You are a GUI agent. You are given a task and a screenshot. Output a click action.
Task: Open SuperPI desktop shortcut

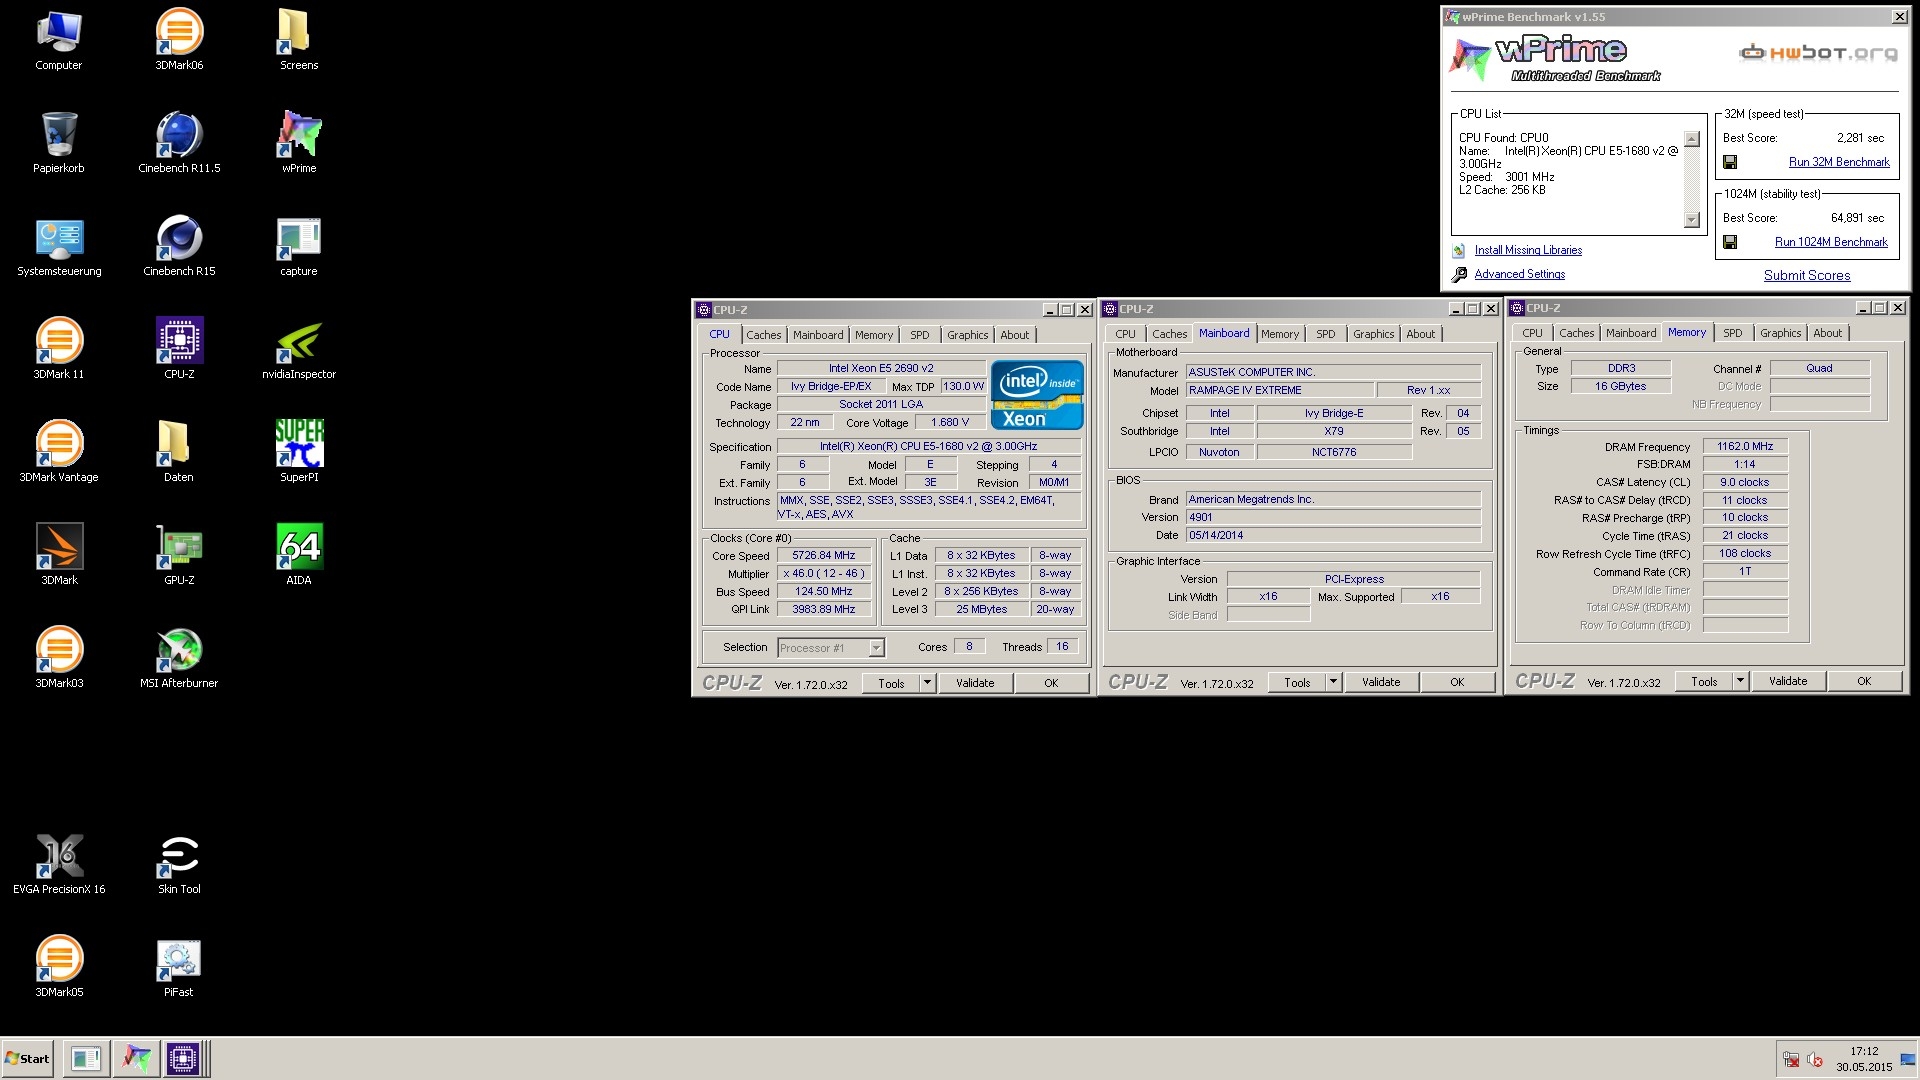coord(299,445)
